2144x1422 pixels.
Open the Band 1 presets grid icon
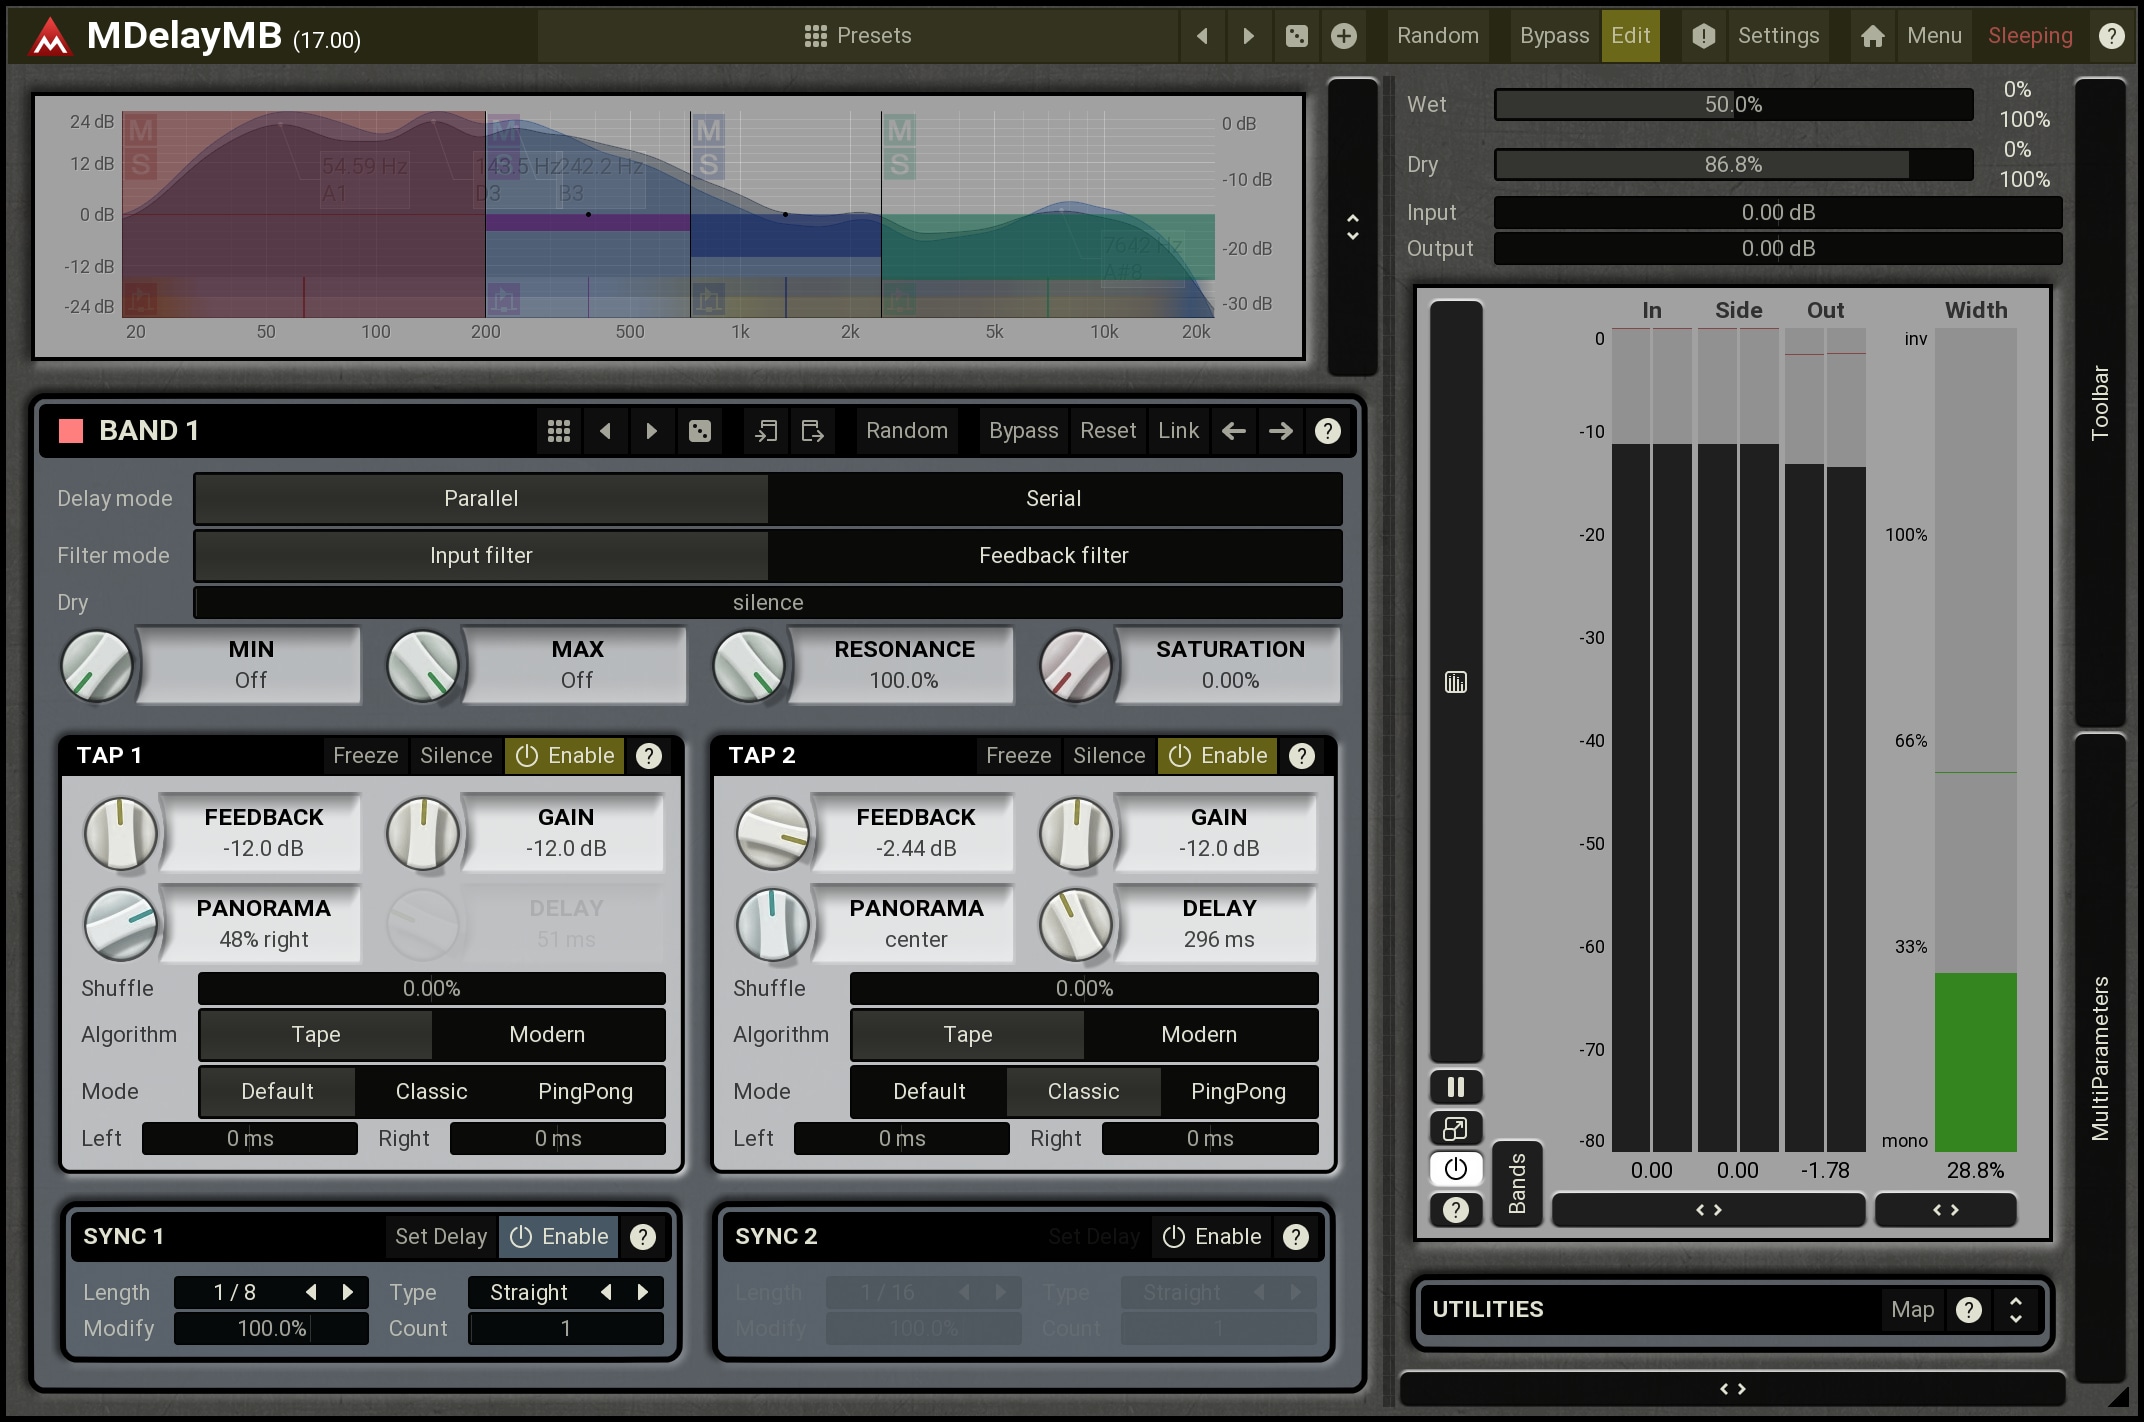click(x=559, y=431)
